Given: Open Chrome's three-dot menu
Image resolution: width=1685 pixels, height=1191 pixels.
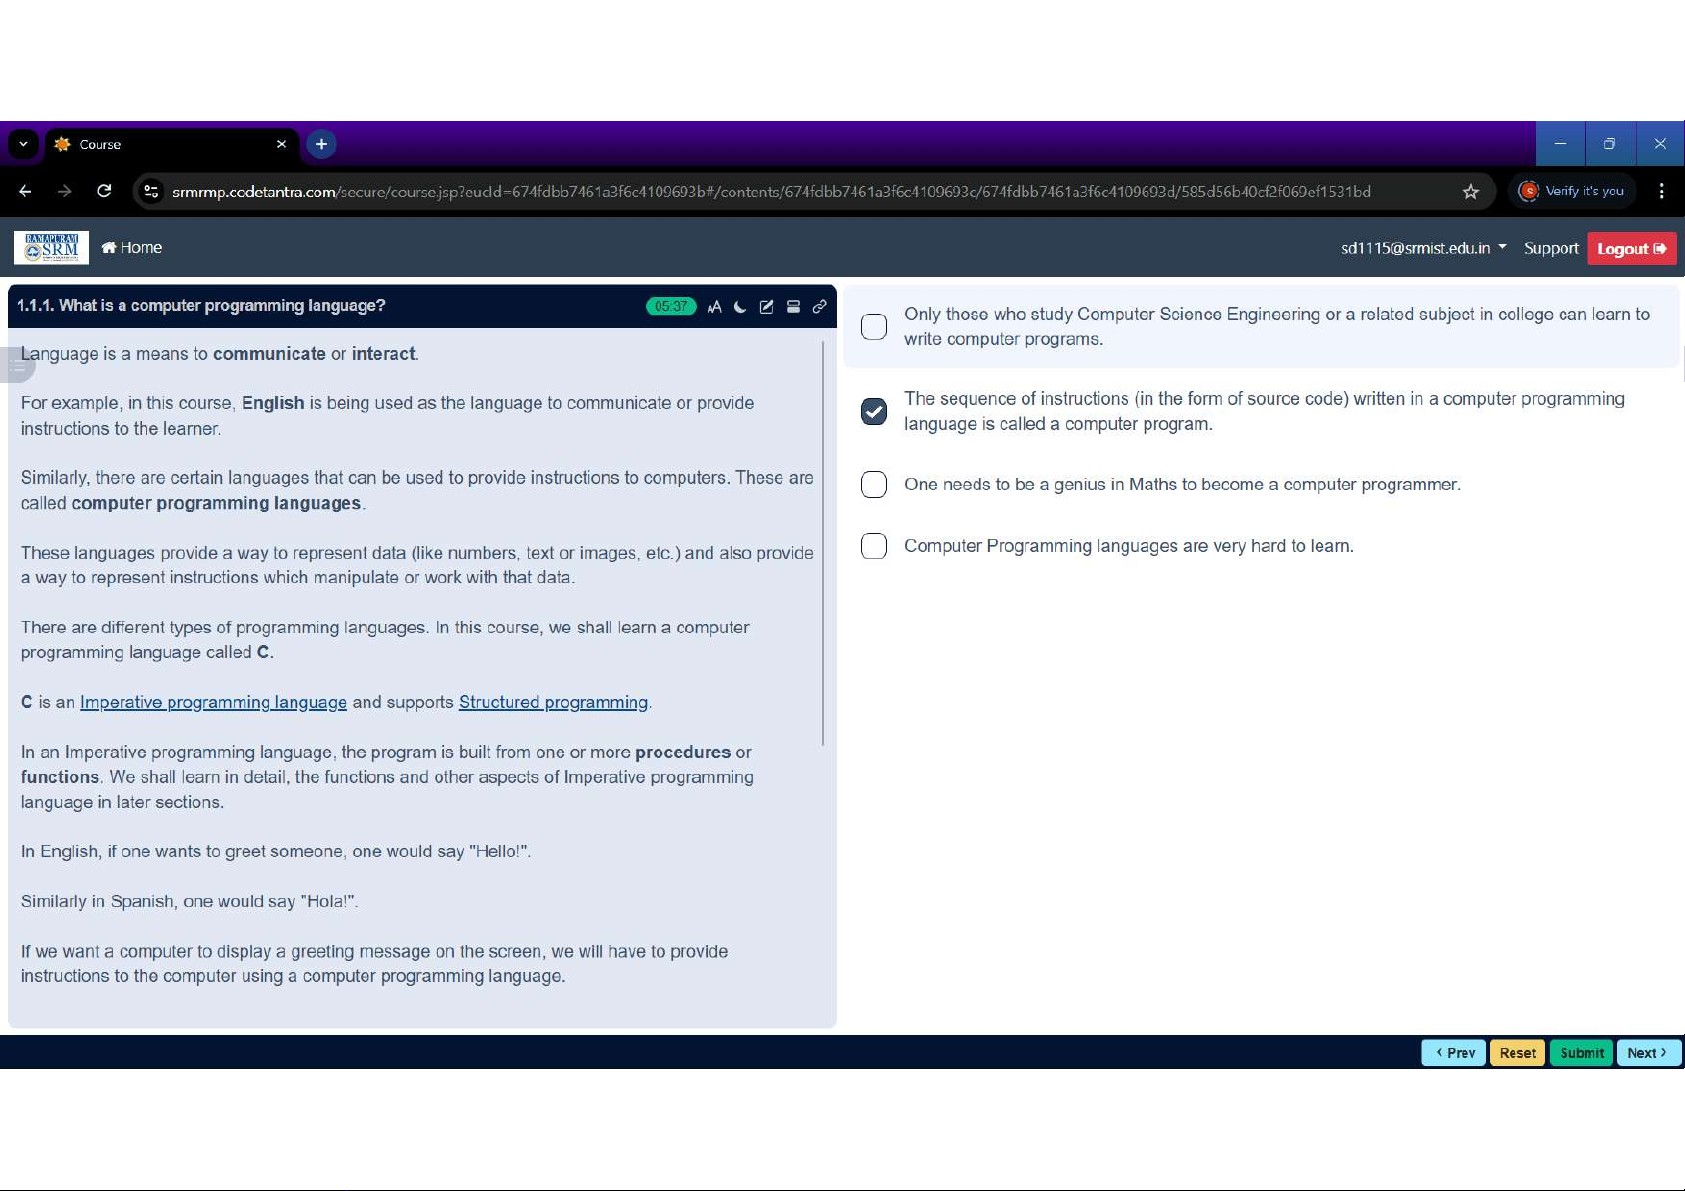Looking at the screenshot, I should (x=1661, y=191).
